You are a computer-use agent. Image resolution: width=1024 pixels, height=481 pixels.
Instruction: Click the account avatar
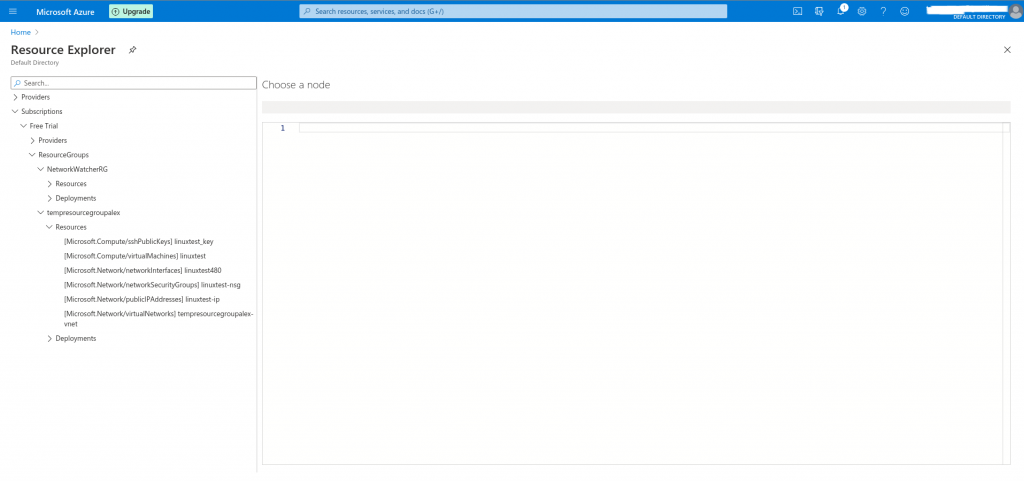(1016, 11)
